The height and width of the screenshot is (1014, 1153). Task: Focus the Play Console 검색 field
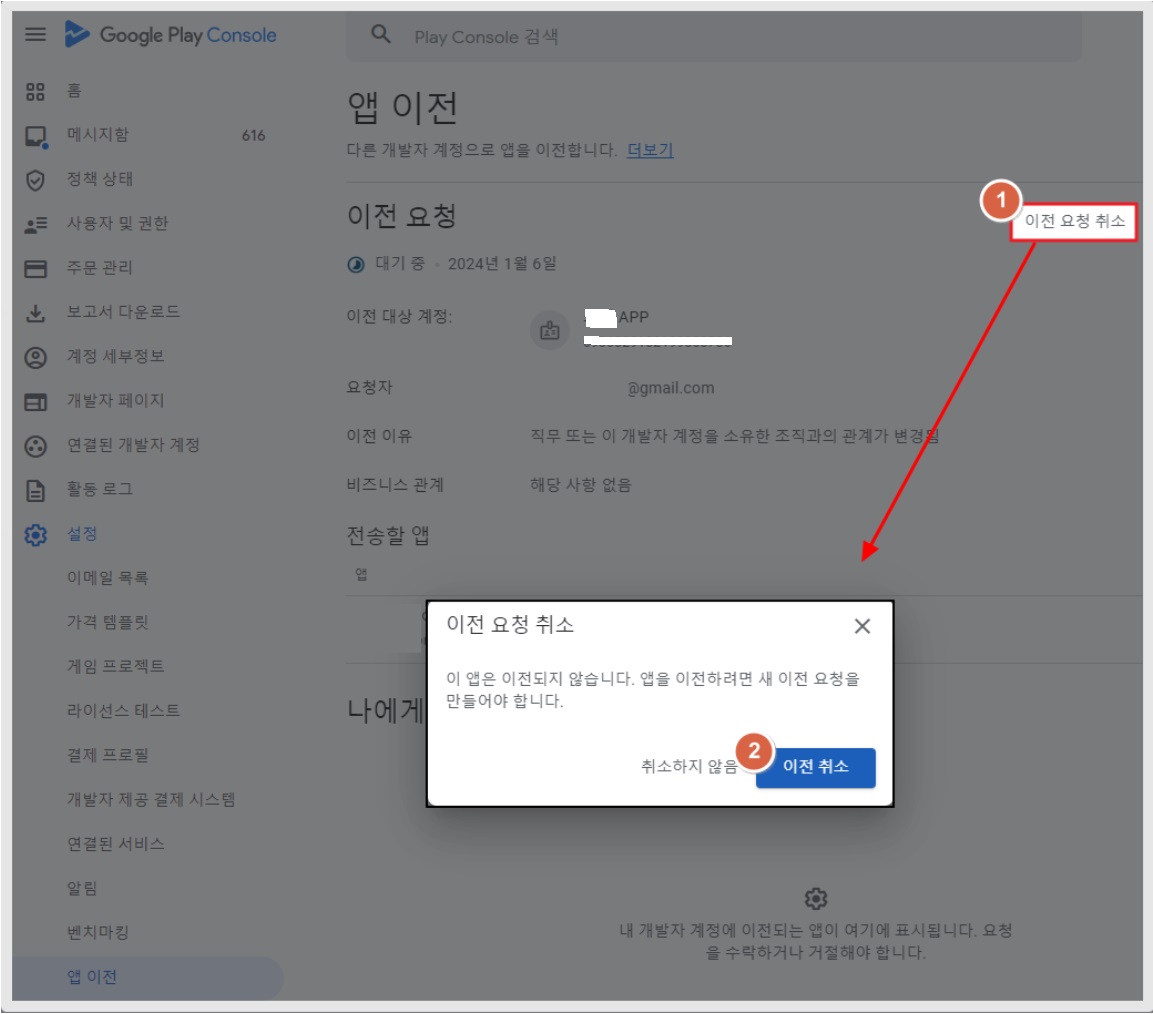click(713, 36)
